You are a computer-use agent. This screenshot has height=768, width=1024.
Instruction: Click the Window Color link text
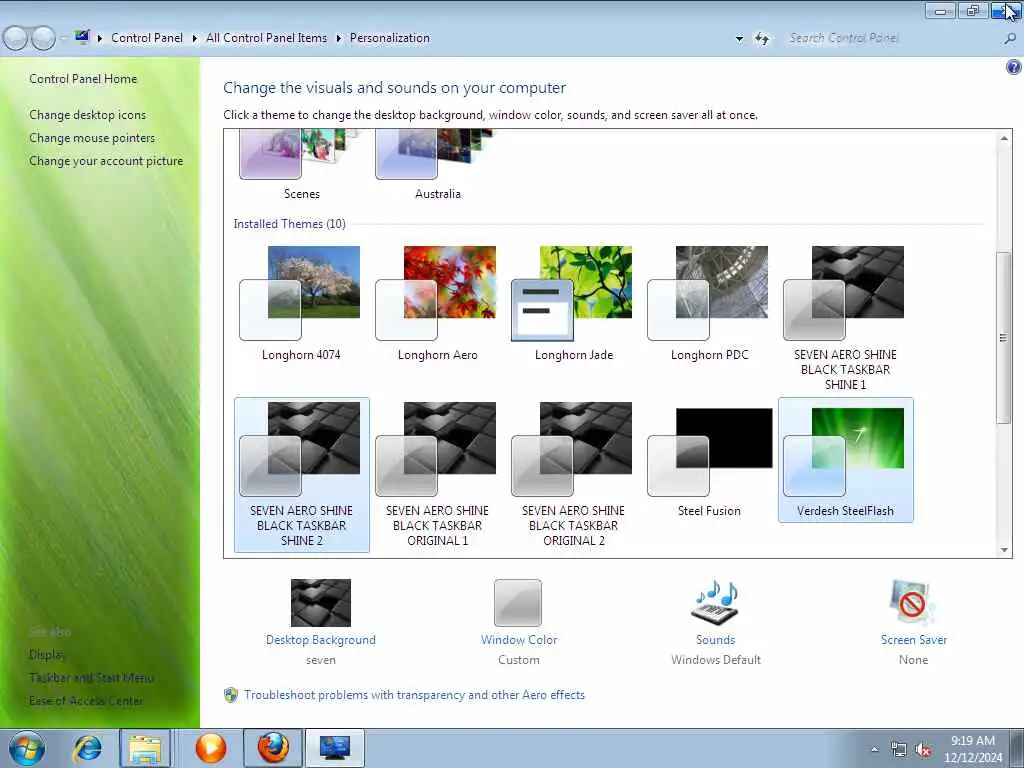pyautogui.click(x=519, y=640)
